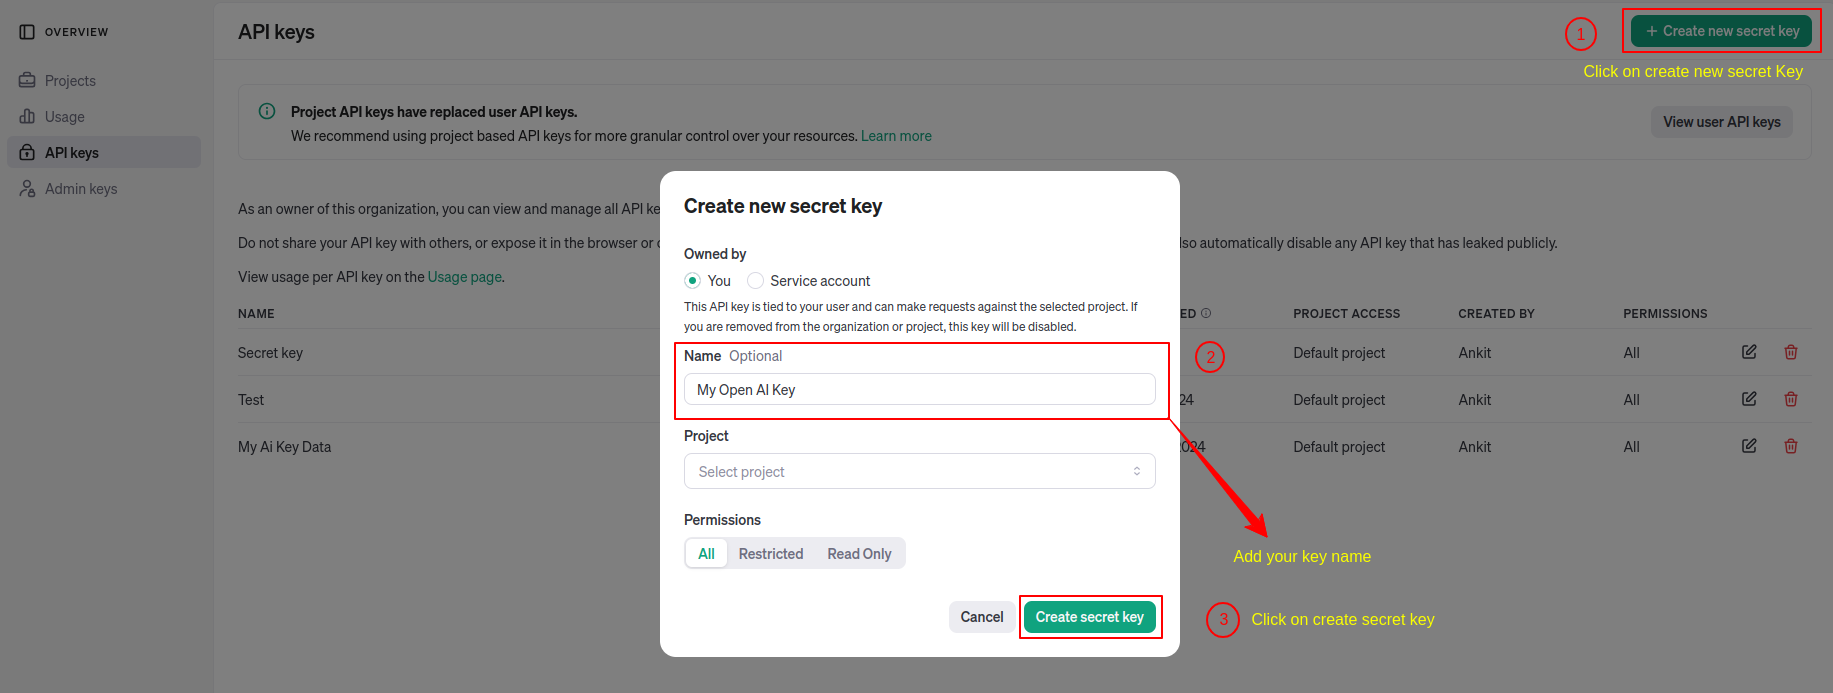Select the You ownership radio button
Screen dimensions: 1833x693
tap(692, 281)
